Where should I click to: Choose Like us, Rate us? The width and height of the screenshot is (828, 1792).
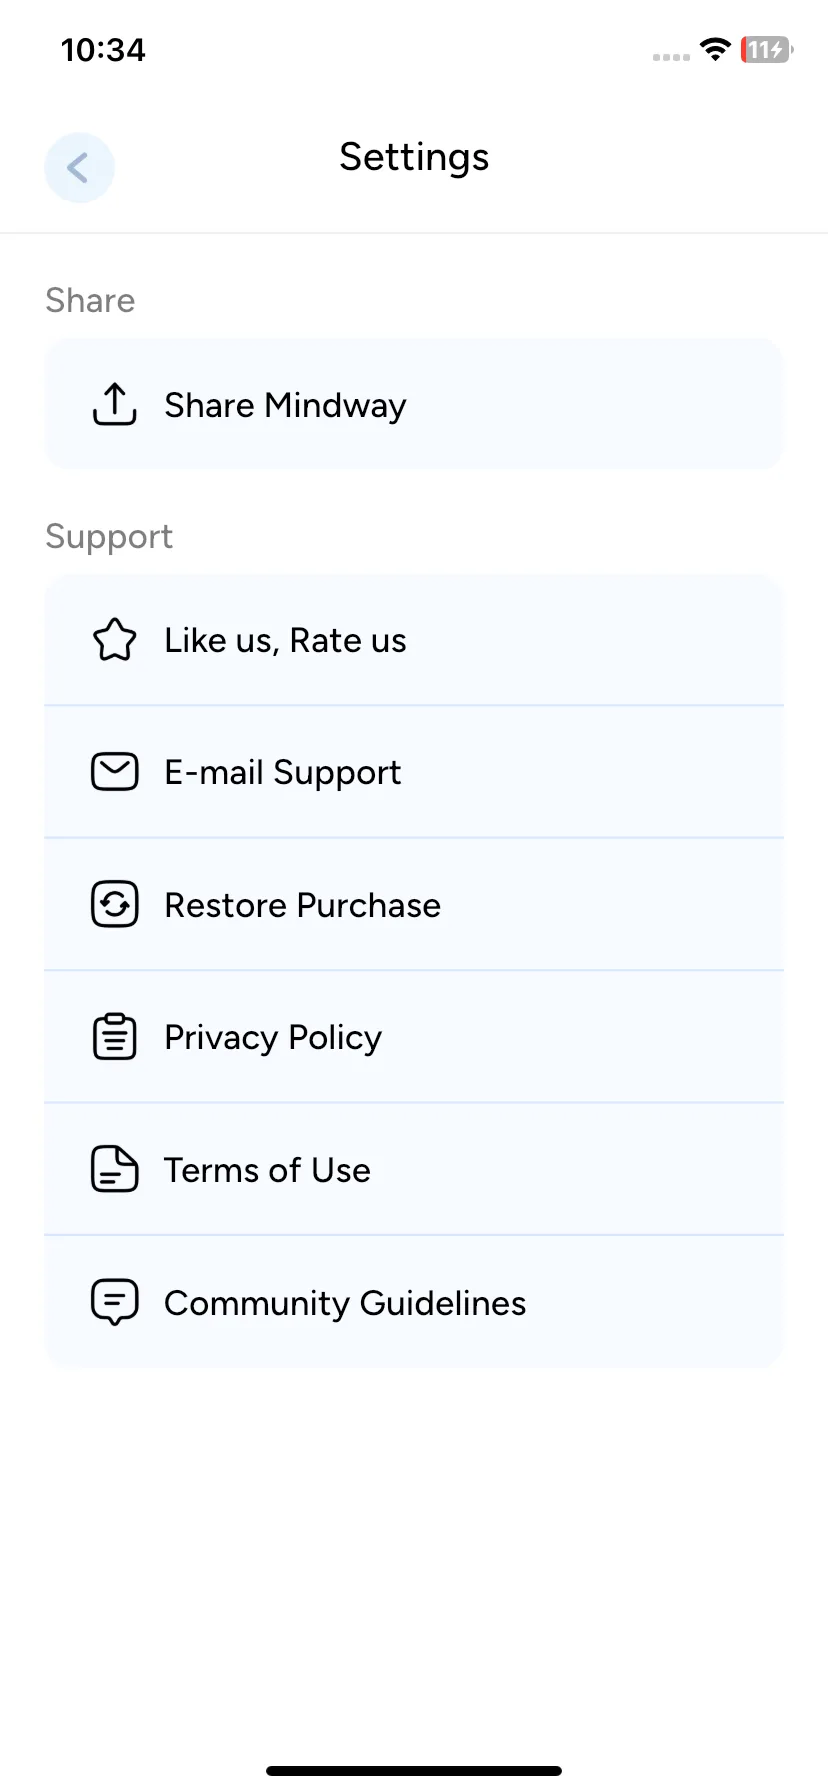414,640
